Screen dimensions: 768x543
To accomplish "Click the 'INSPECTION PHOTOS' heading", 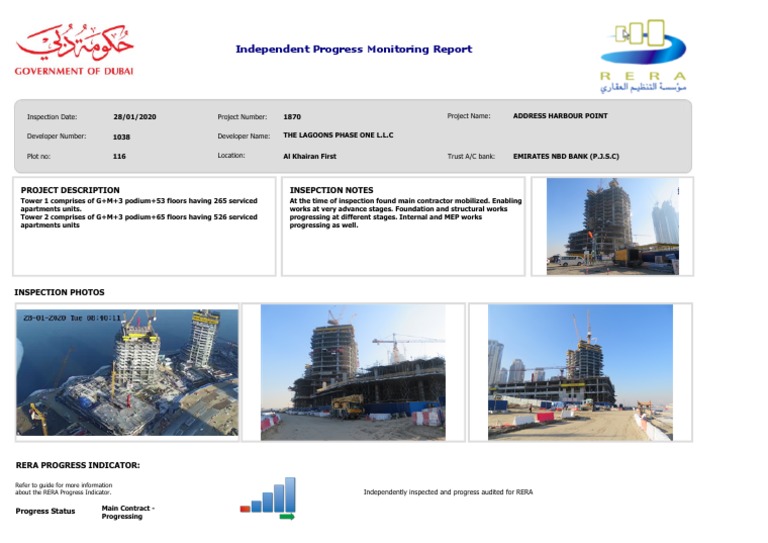I will click(x=59, y=292).
